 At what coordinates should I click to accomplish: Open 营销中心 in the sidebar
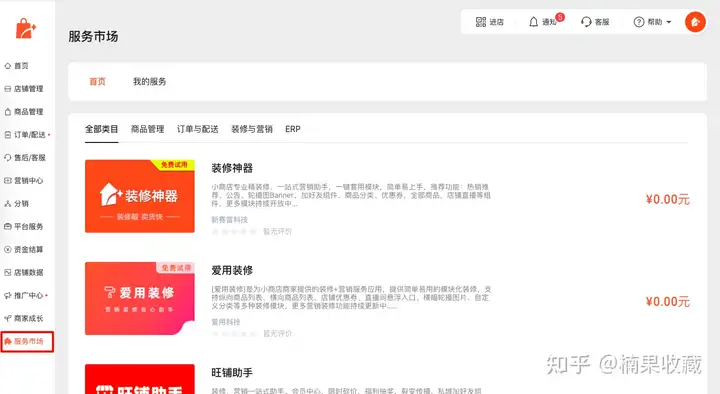click(28, 180)
